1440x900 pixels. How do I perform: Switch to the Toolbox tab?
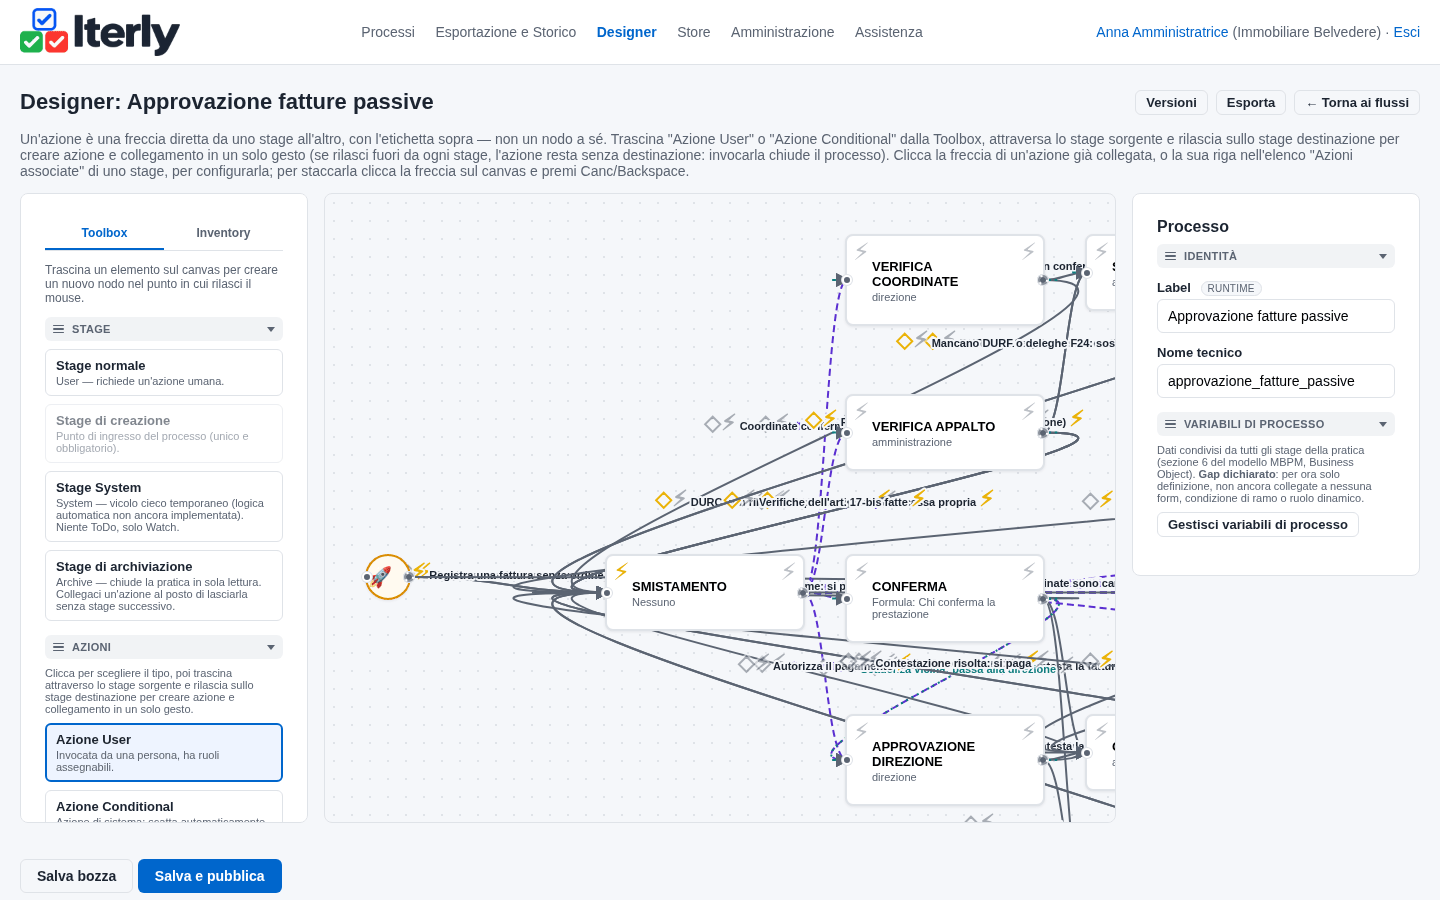[x=104, y=233]
